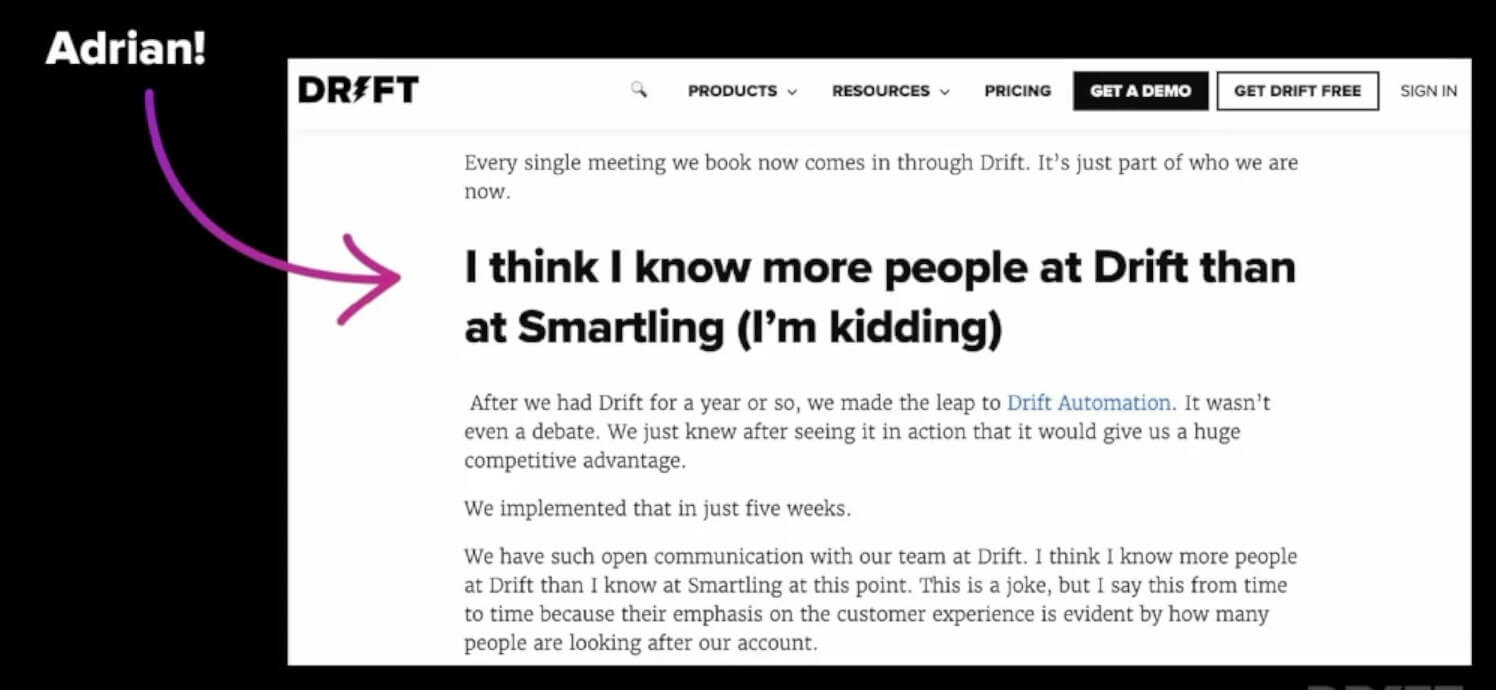Viewport: 1496px width, 690px height.
Task: Click the SIGN IN link
Action: pyautogui.click(x=1428, y=90)
